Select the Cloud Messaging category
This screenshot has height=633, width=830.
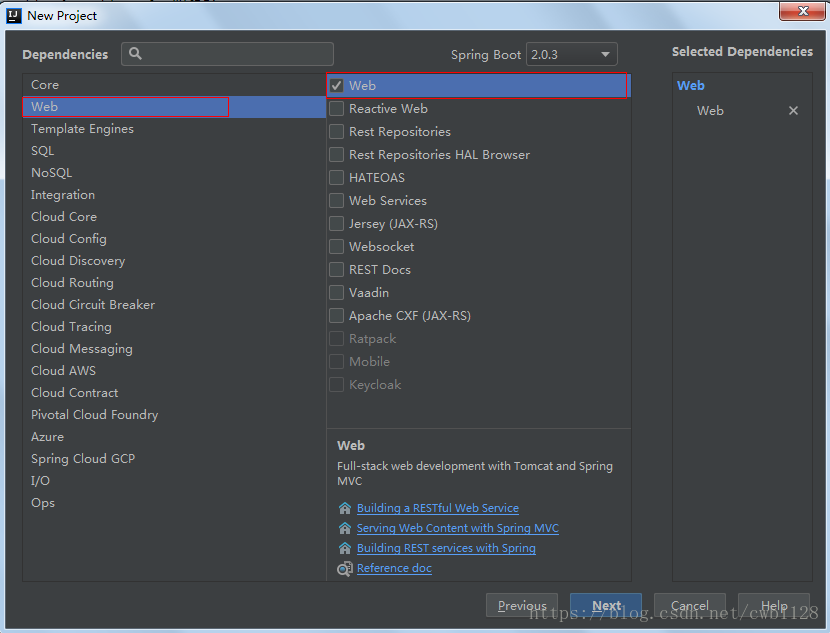click(x=174, y=349)
